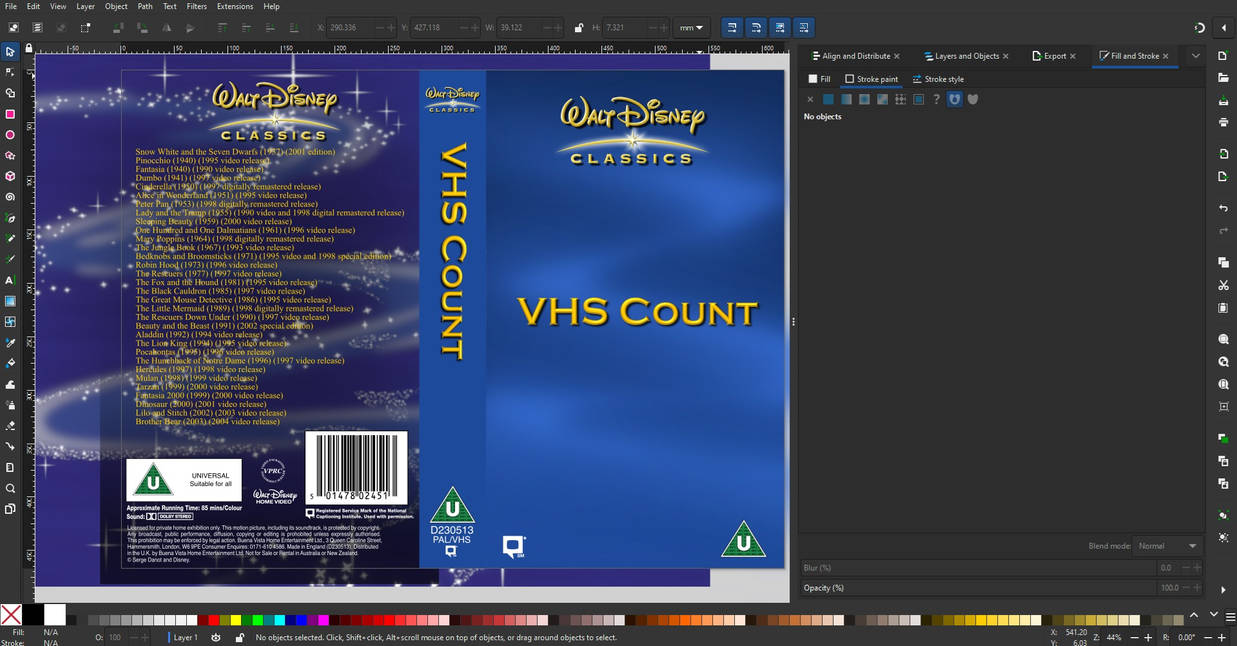The image size is (1237, 646).
Task: Open the Extensions menu
Action: click(x=235, y=6)
